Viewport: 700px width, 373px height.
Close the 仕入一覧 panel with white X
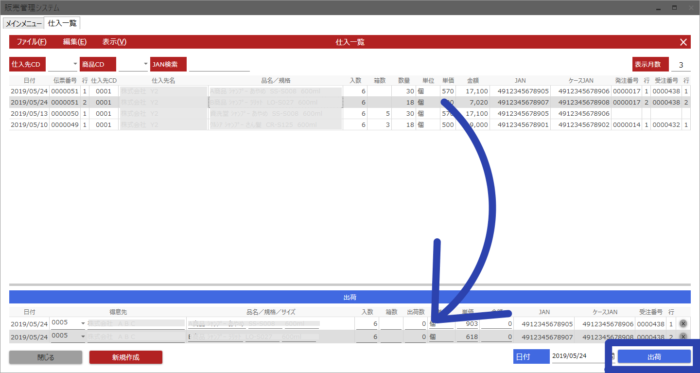683,42
